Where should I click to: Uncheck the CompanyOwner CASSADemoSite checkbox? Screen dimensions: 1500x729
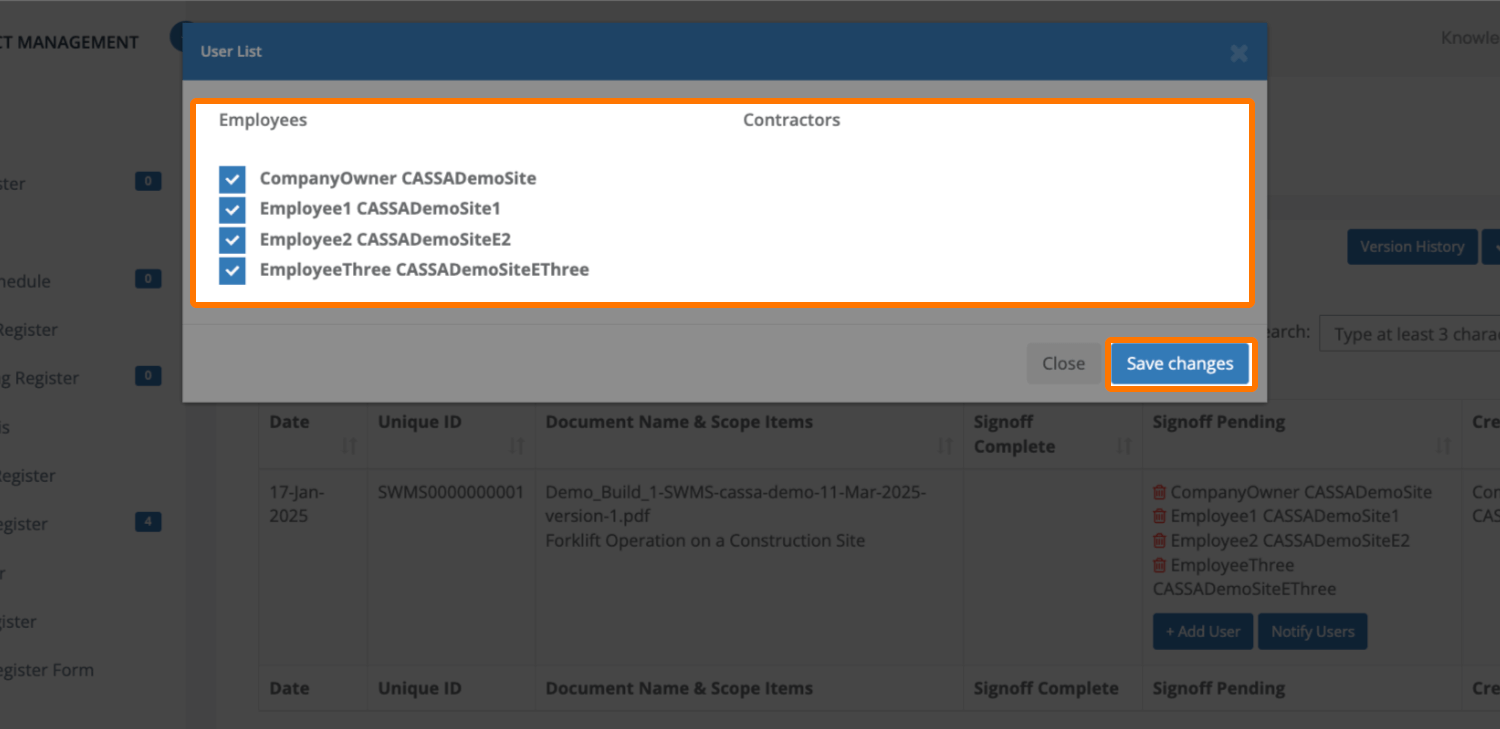click(232, 179)
